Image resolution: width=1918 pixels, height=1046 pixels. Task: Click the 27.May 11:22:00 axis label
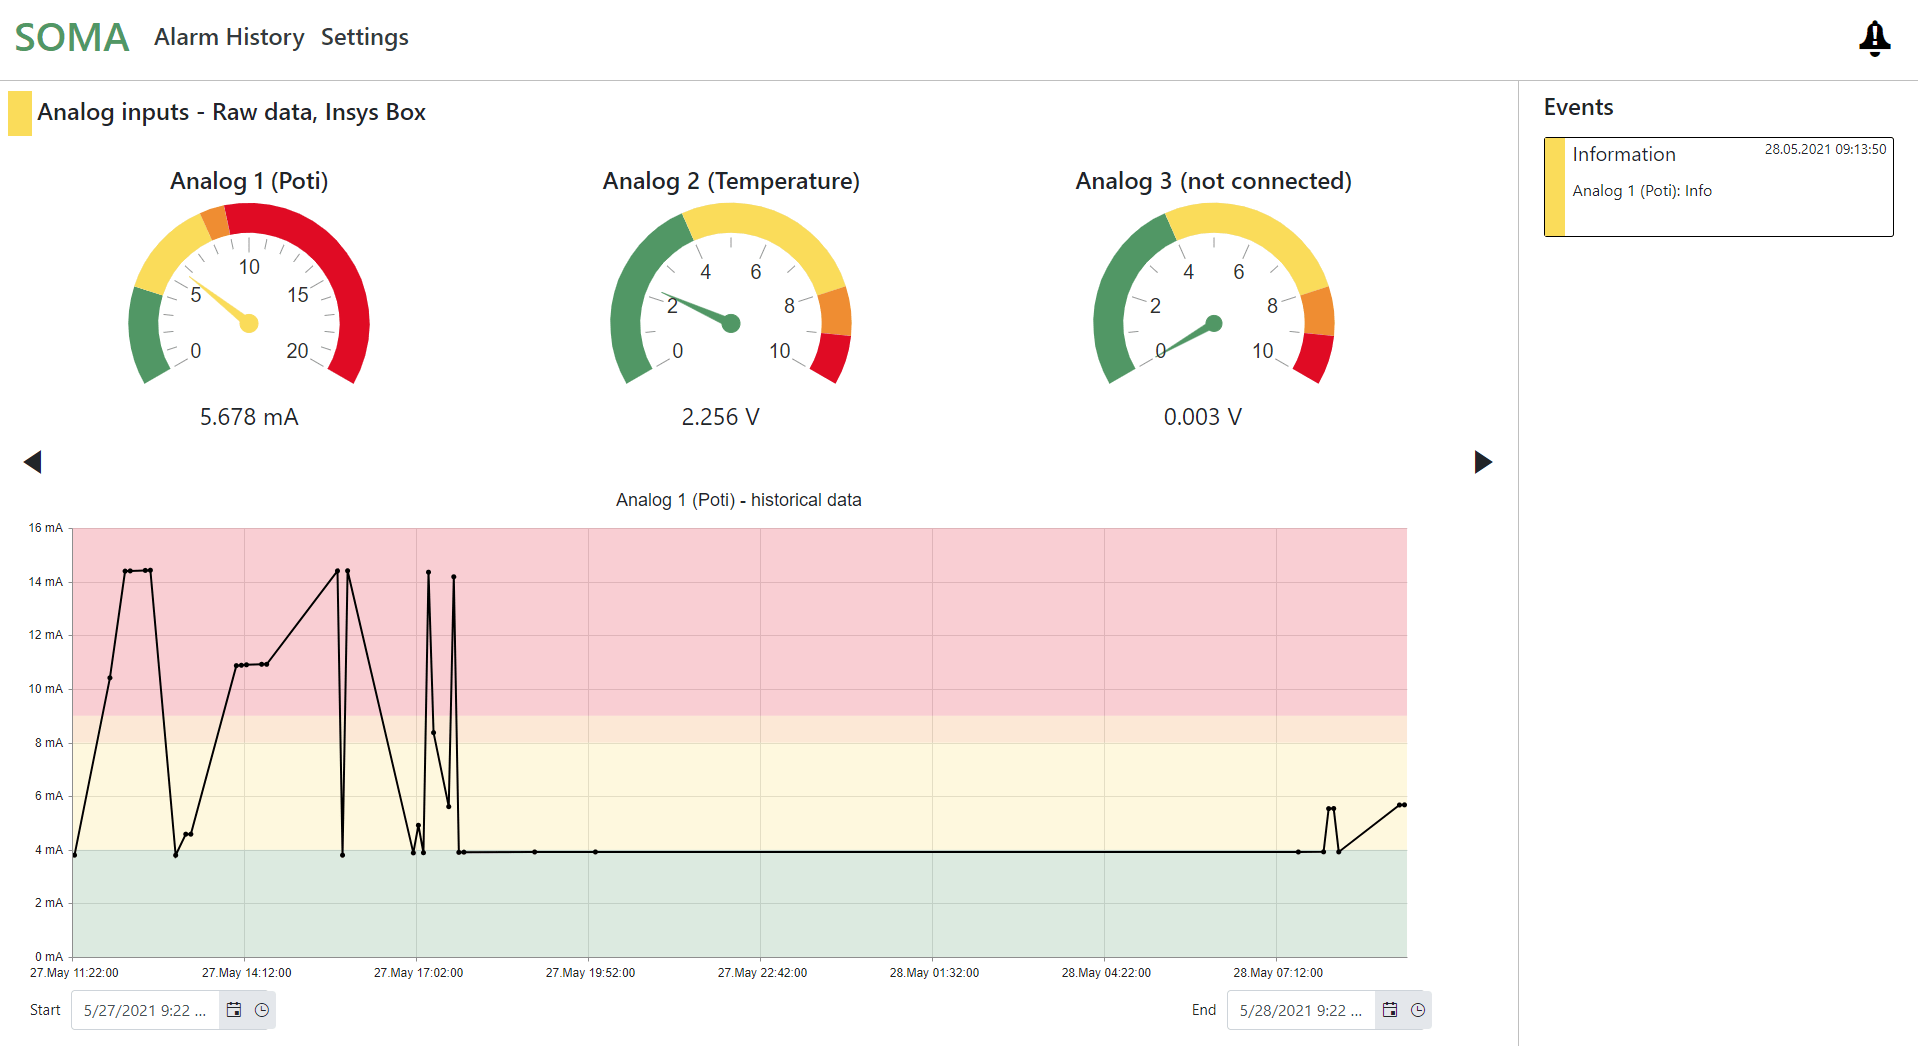coord(74,973)
